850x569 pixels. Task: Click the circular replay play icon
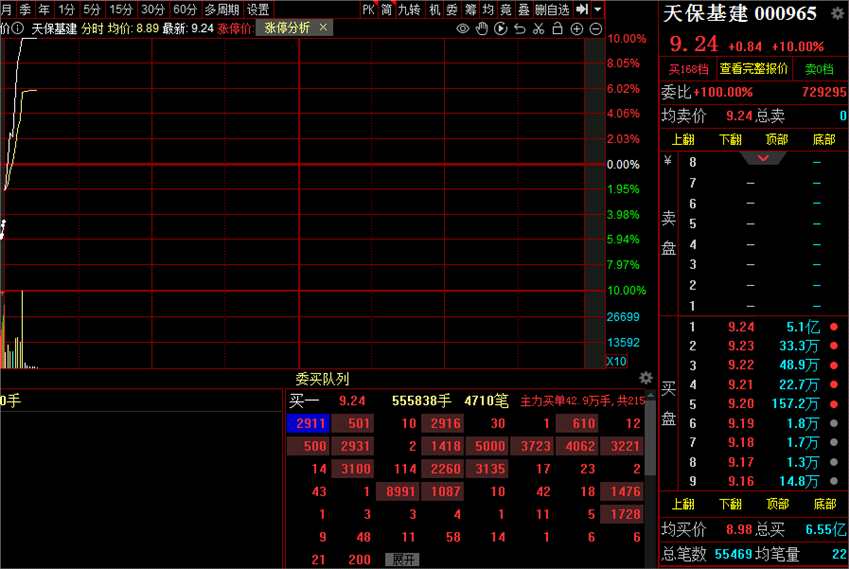[x=500, y=29]
